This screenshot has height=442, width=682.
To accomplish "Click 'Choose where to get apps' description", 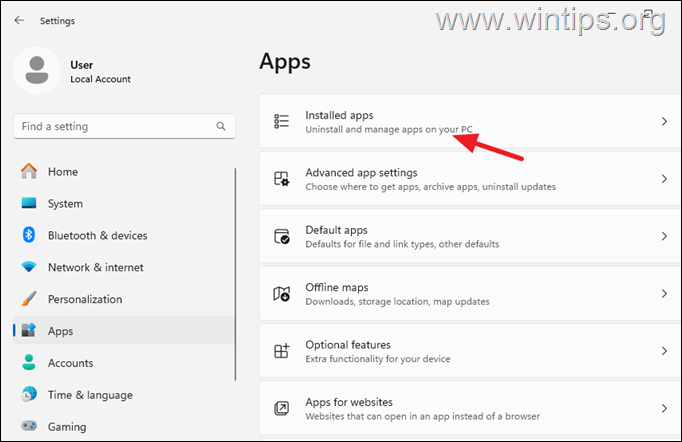I will click(x=431, y=187).
